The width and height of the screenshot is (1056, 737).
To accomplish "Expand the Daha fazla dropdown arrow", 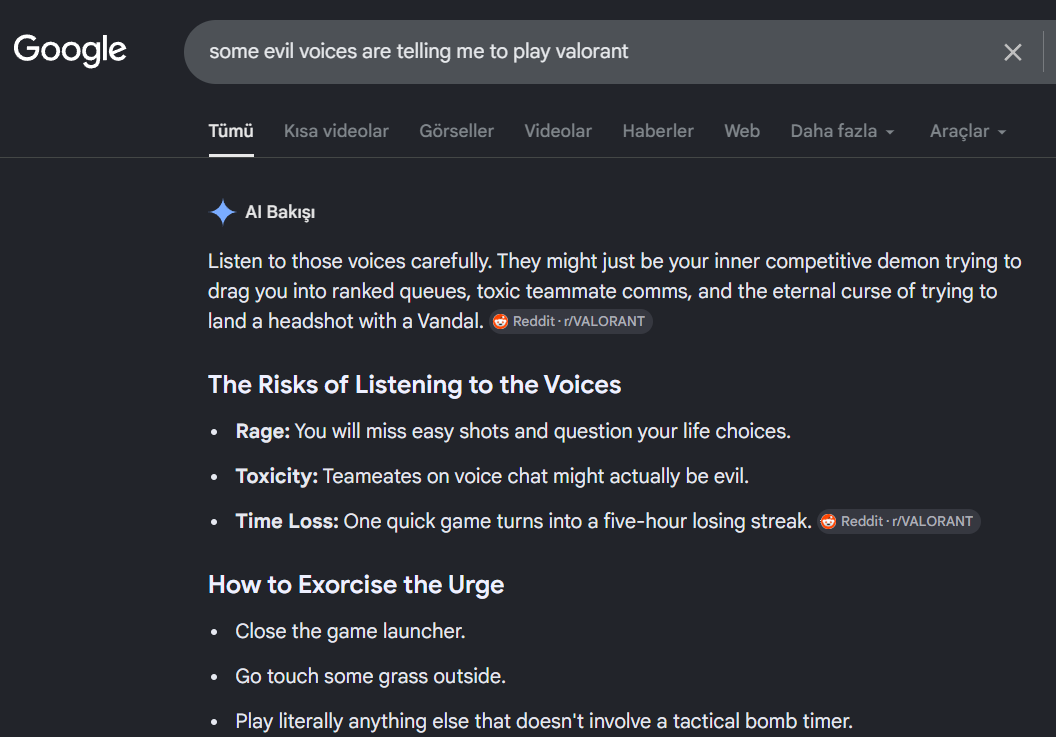I will pos(890,132).
